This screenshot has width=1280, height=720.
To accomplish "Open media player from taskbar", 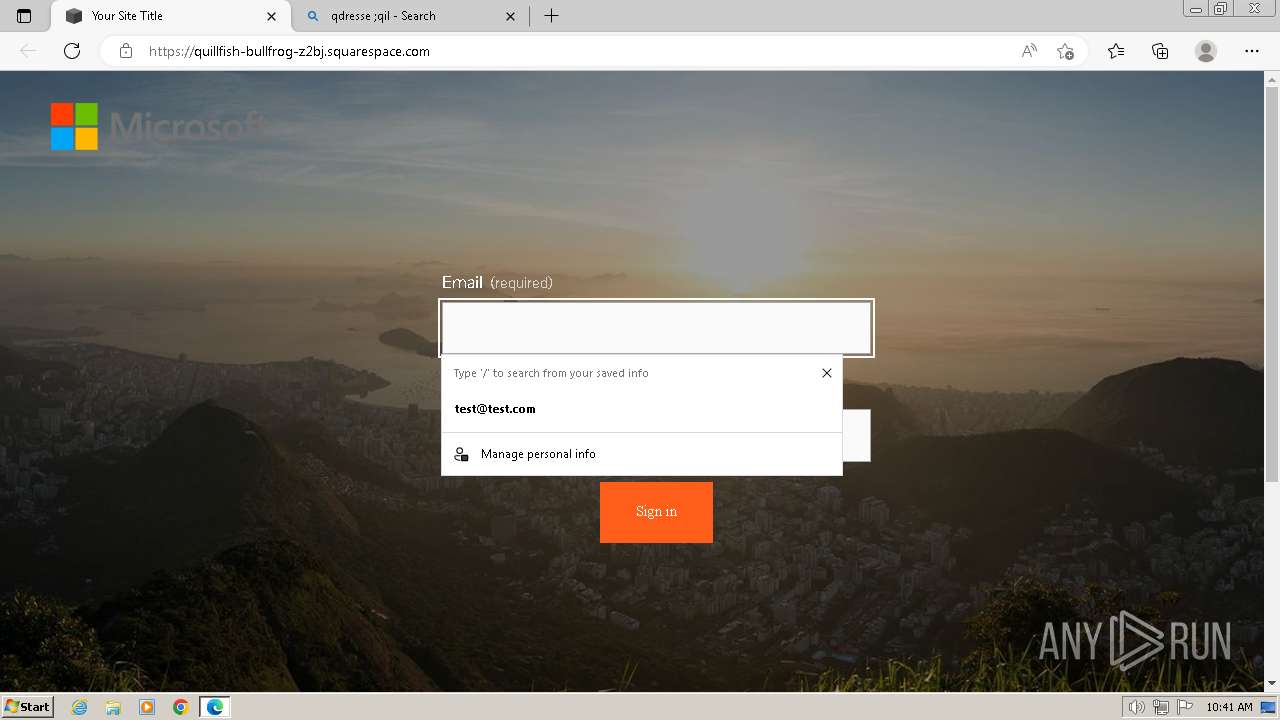I will click(x=147, y=707).
